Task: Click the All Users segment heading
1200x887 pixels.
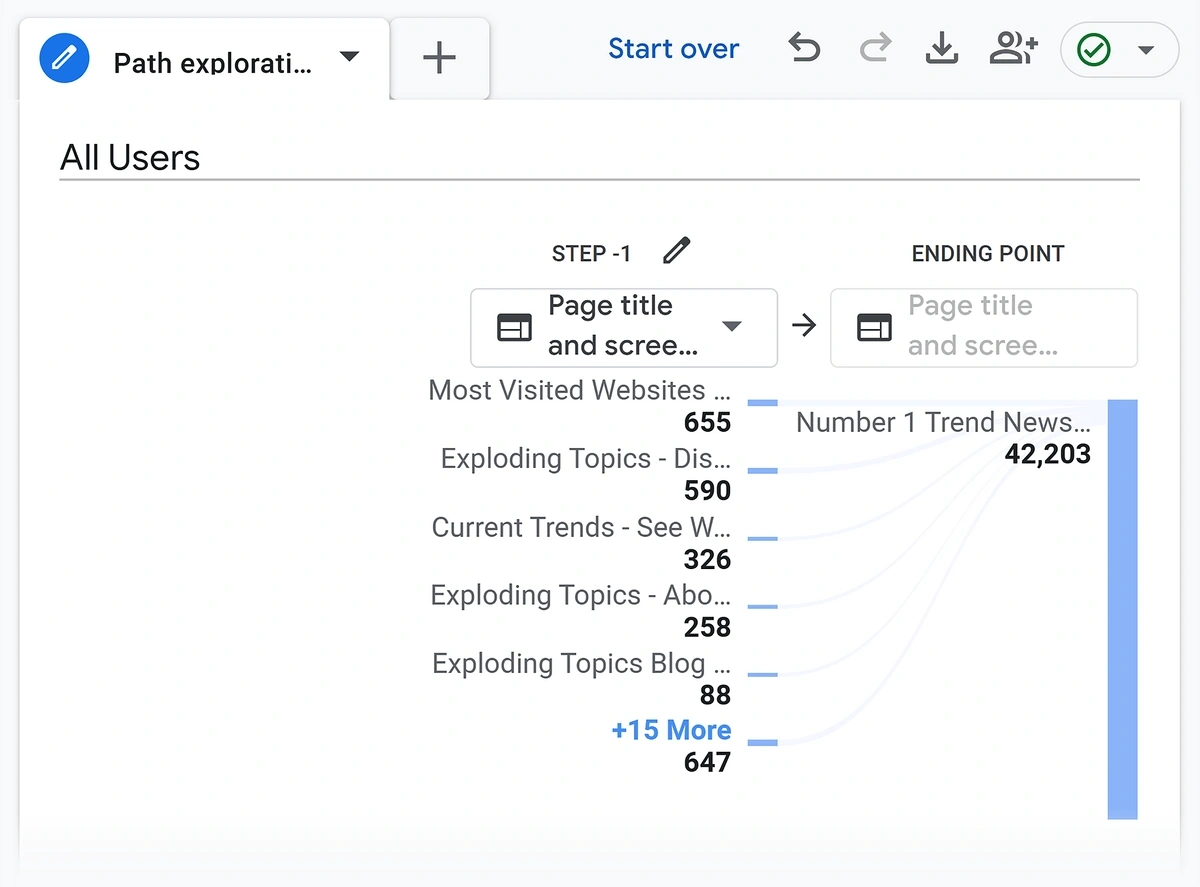Action: [130, 157]
